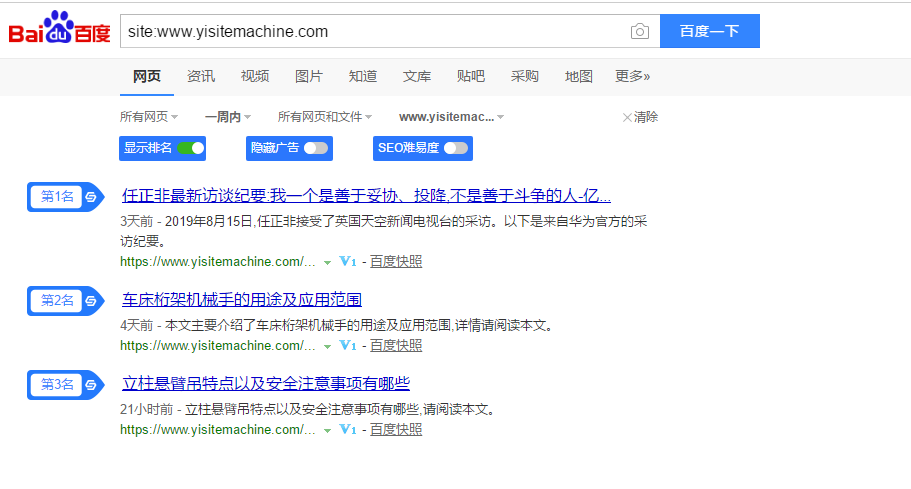The width and height of the screenshot is (911, 489).
Task: Click the refresh icon on 第2名 badge
Action: click(91, 301)
